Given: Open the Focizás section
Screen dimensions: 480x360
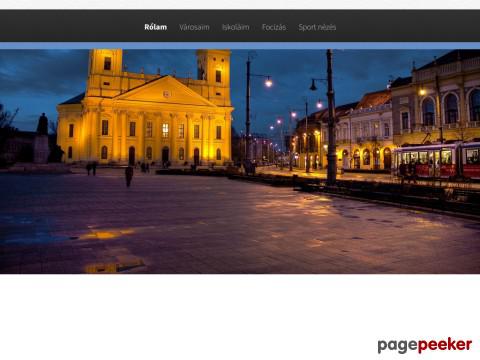Looking at the screenshot, I should [274, 27].
